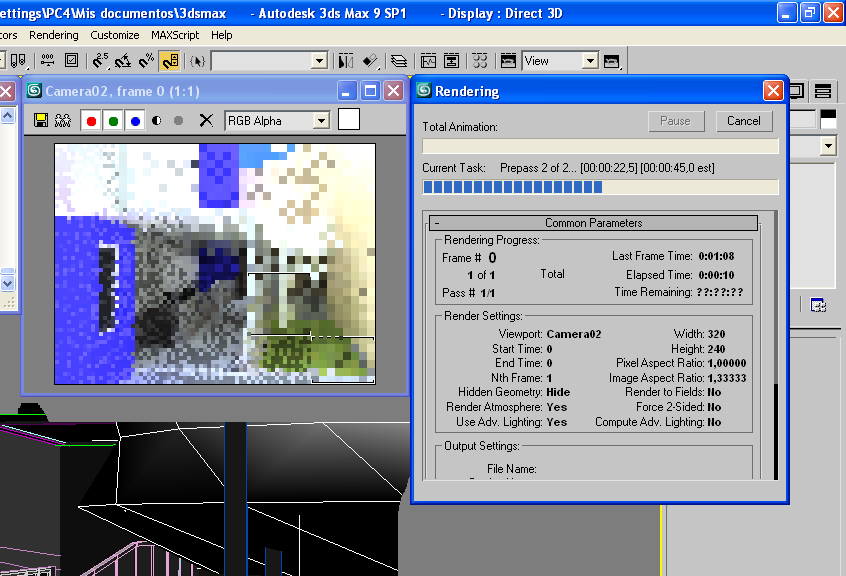Image resolution: width=846 pixels, height=576 pixels.
Task: Click Use Pivot Point Center tool
Action: click(x=18, y=61)
